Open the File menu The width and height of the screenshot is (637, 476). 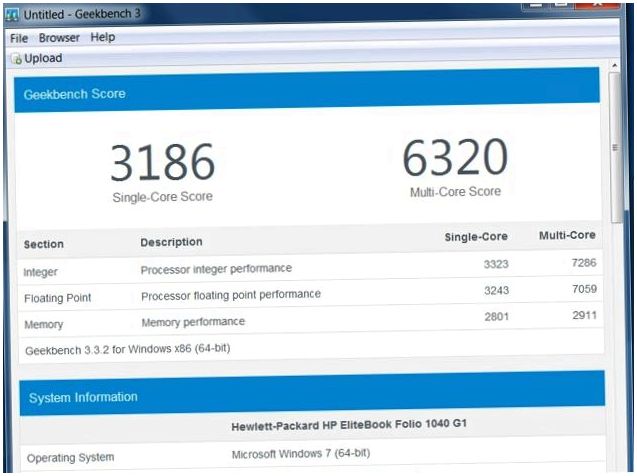(19, 38)
